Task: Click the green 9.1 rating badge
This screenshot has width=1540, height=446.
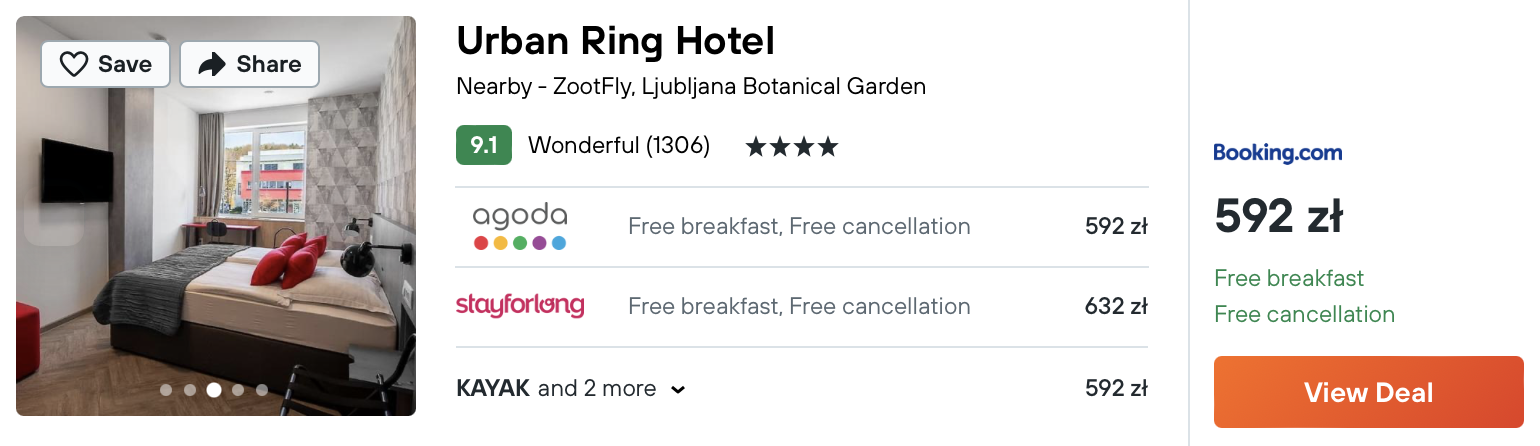Action: click(x=484, y=146)
